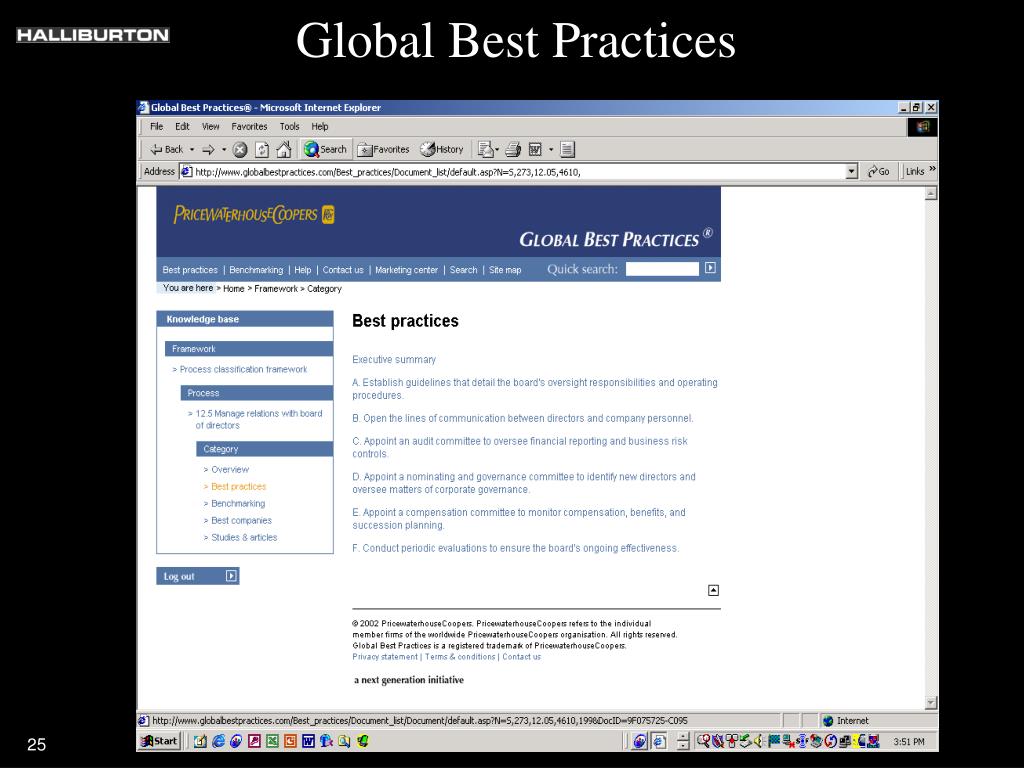Open the Edit button dropdown arrow

click(x=551, y=150)
